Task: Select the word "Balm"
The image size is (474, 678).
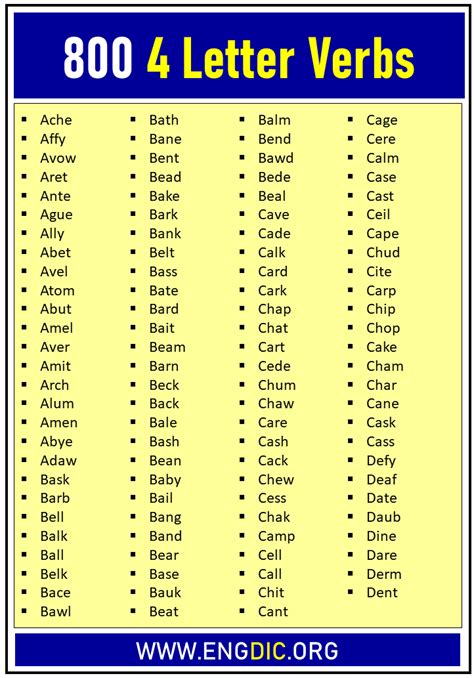Action: coord(274,120)
